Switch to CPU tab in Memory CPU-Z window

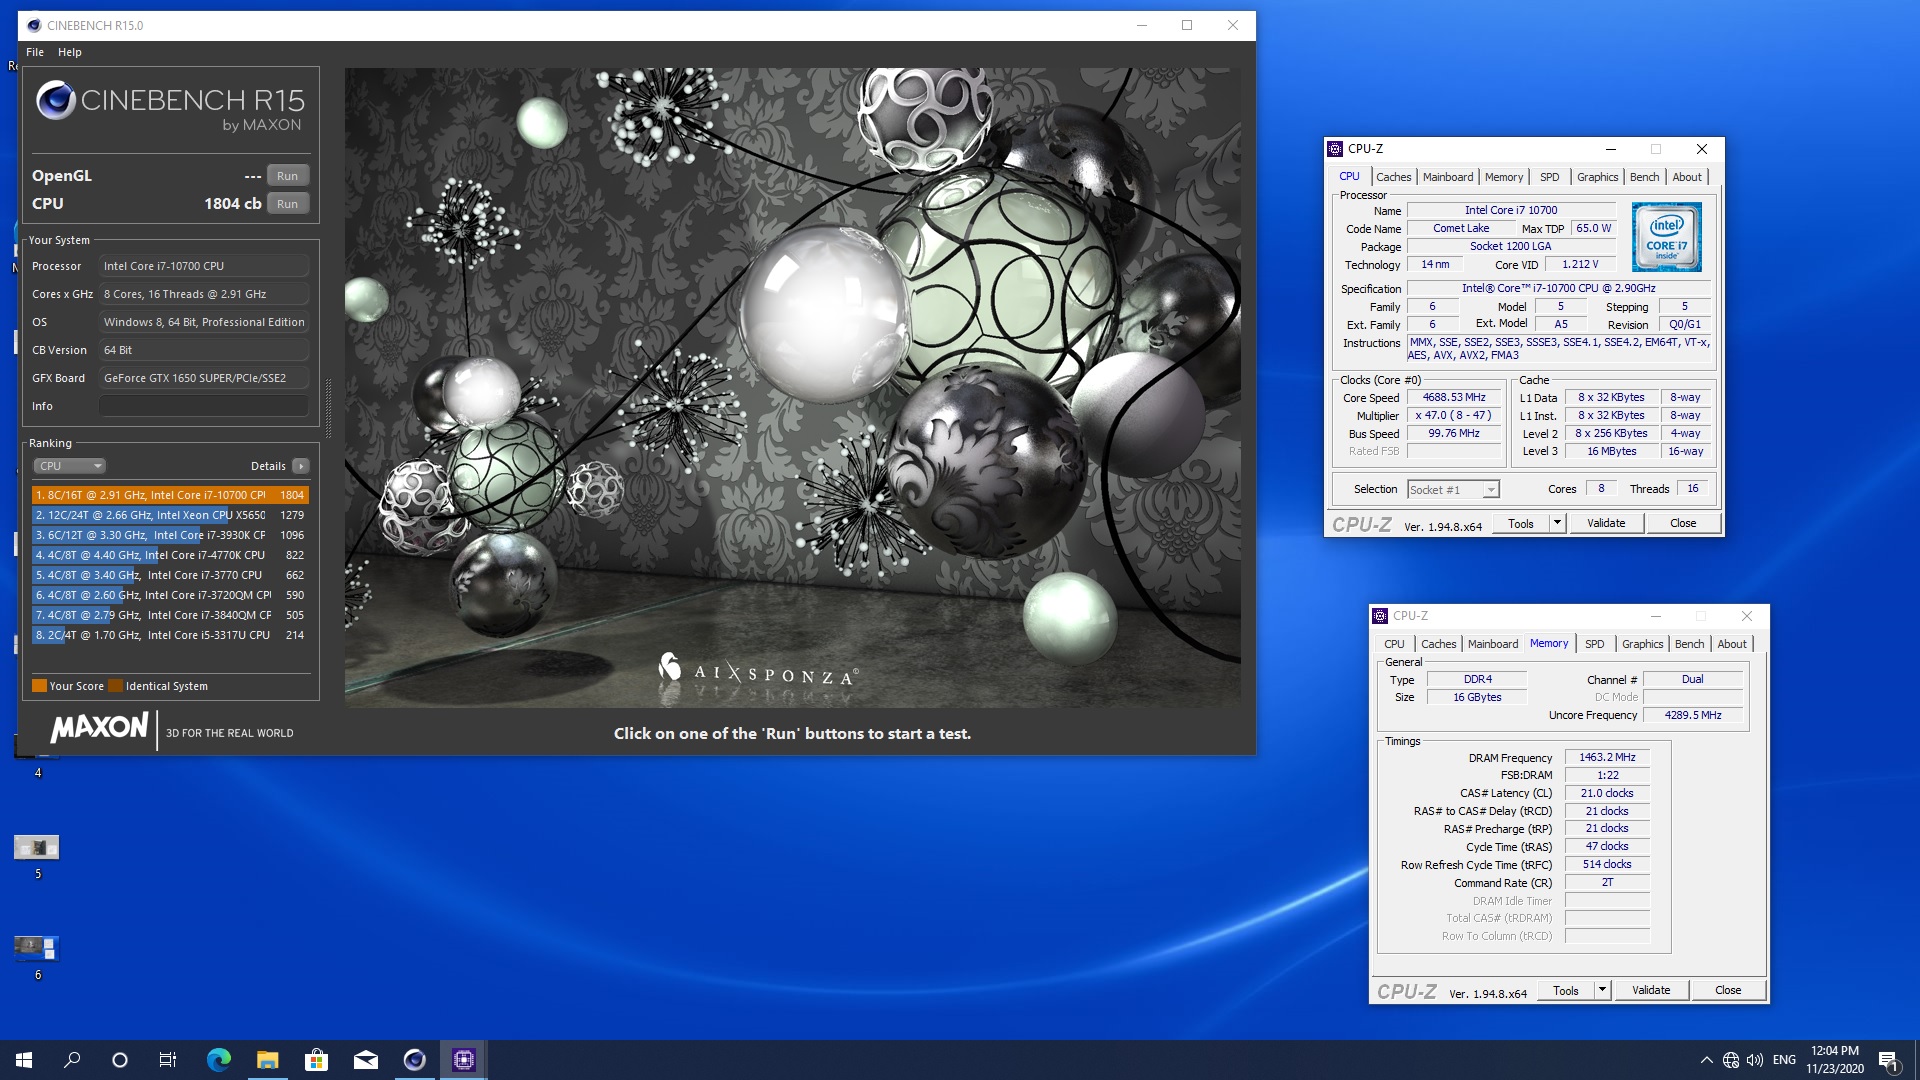[x=1394, y=644]
